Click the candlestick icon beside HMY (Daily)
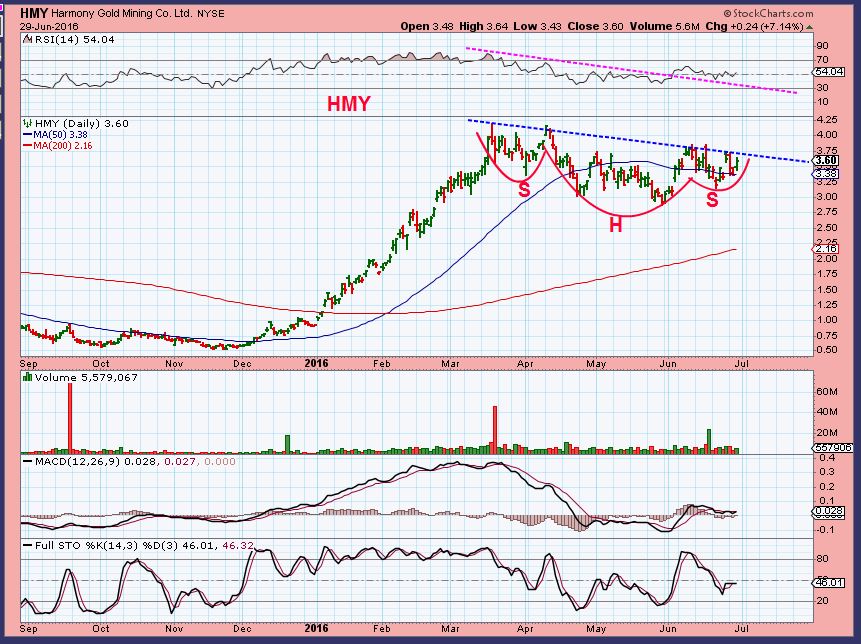Viewport: 861px width, 644px height. (x=27, y=124)
